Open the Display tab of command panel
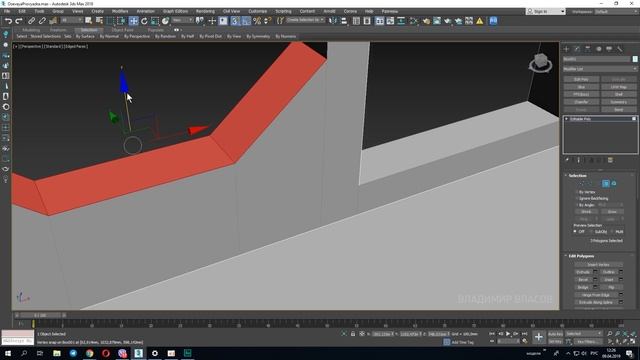The height and width of the screenshot is (360, 640). [x=609, y=49]
